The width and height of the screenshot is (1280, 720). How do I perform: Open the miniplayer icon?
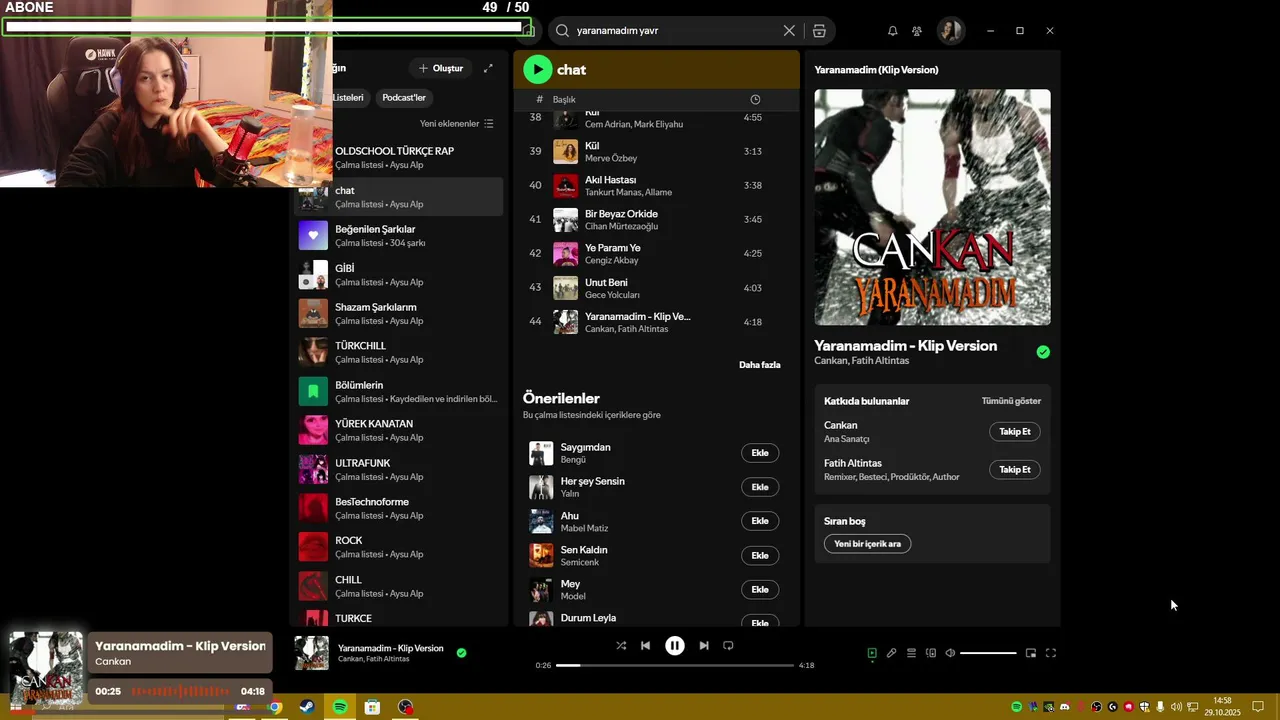(1031, 653)
